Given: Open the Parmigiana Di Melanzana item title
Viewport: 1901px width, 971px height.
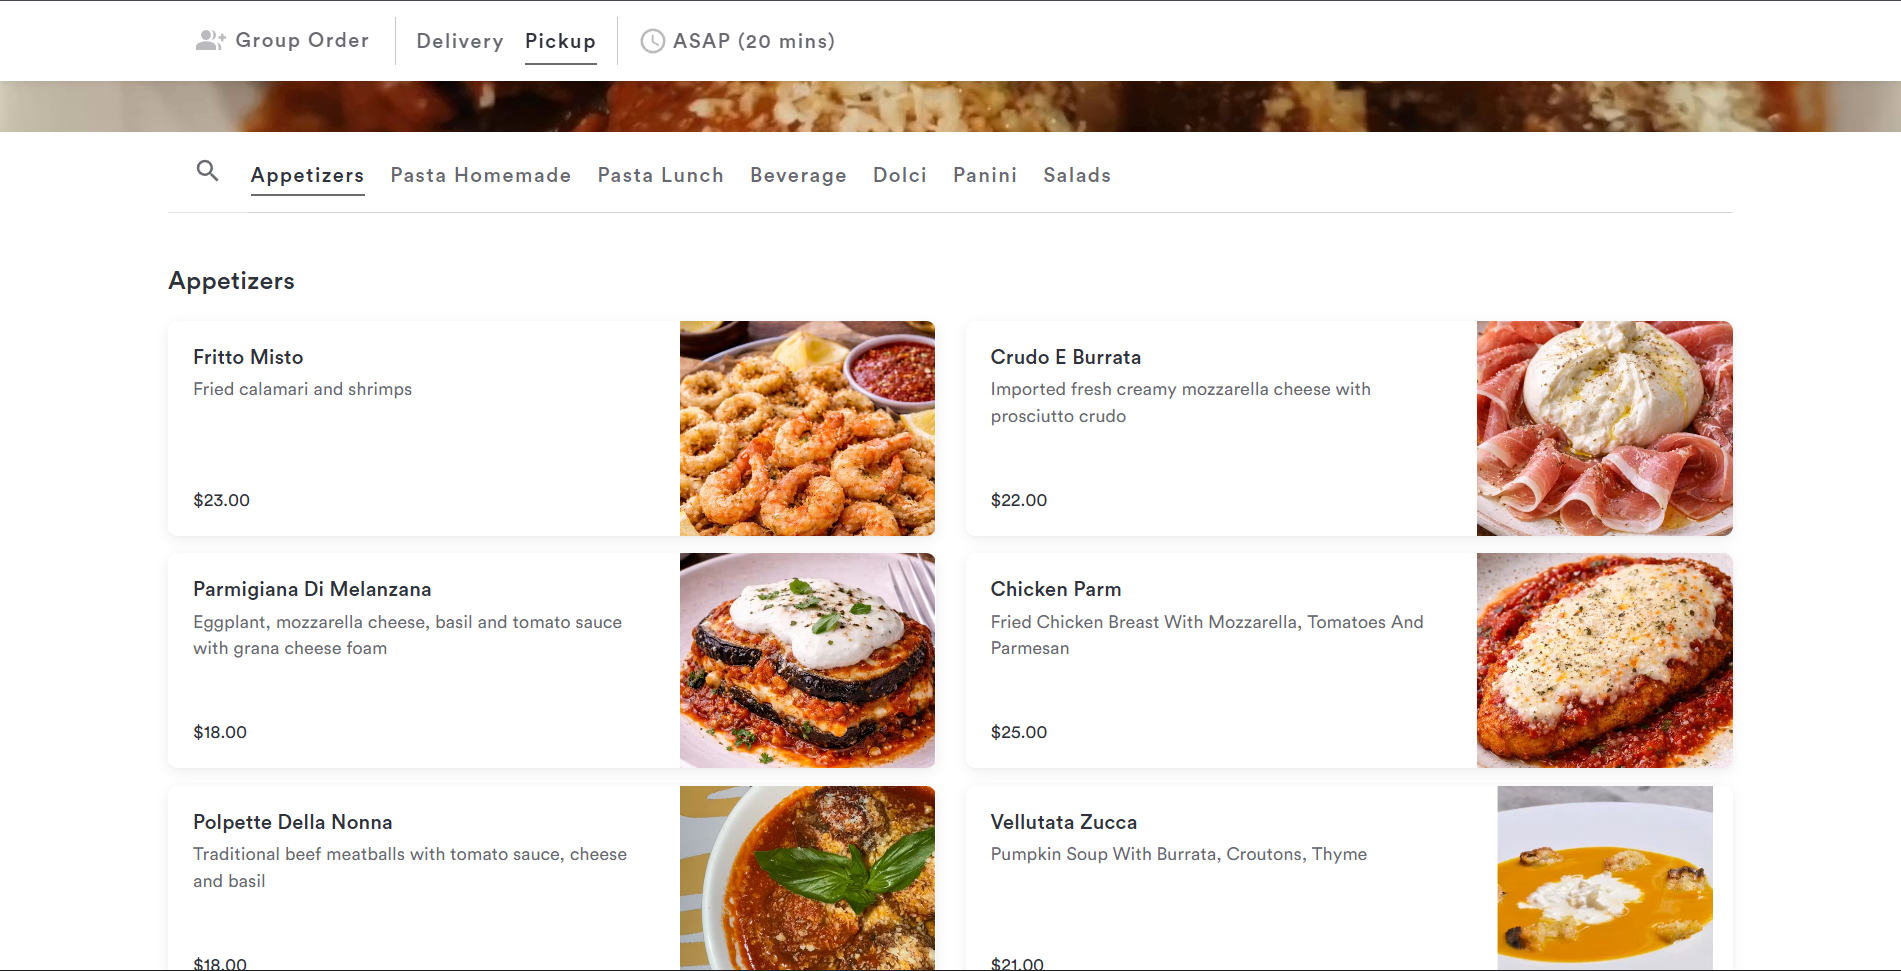Looking at the screenshot, I should coord(312,589).
